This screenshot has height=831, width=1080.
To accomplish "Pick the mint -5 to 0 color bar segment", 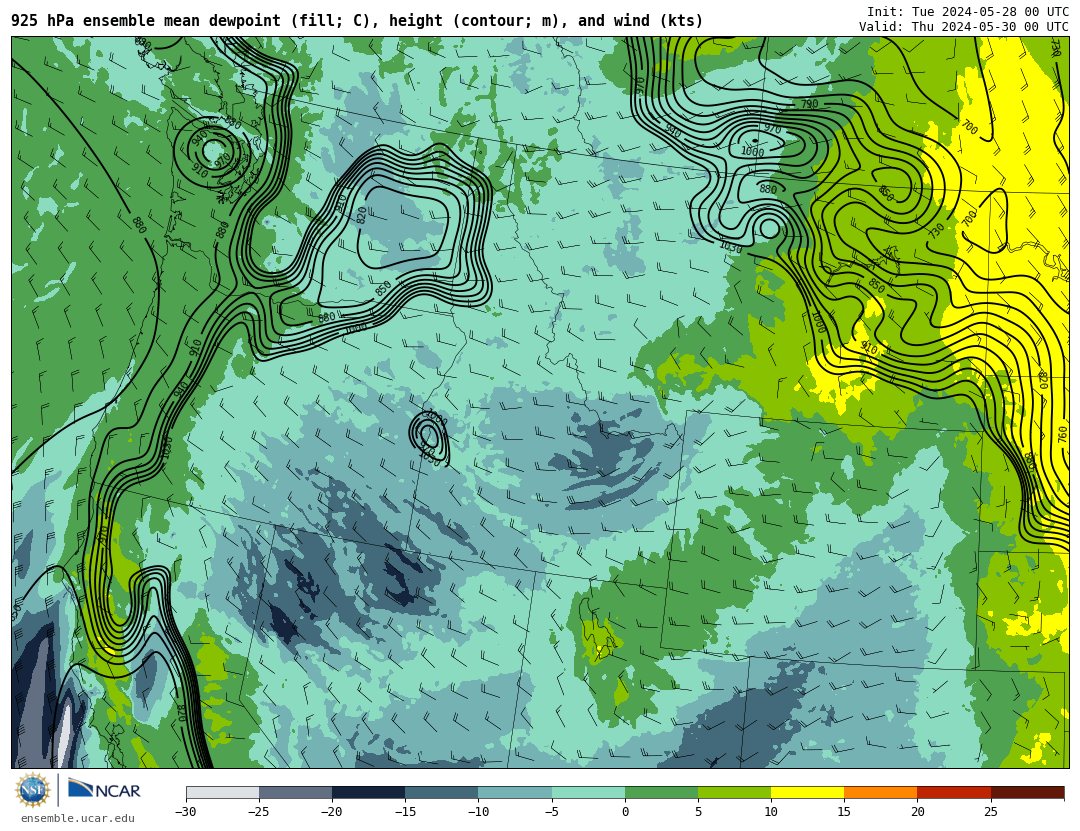I will (588, 792).
